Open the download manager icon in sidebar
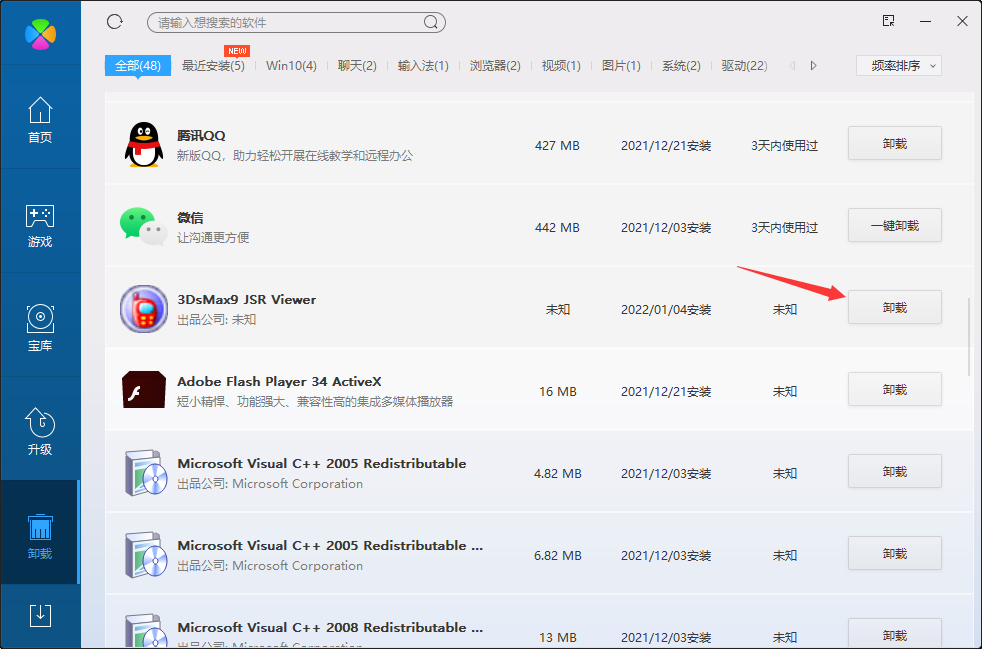The height and width of the screenshot is (649, 982). (x=40, y=616)
